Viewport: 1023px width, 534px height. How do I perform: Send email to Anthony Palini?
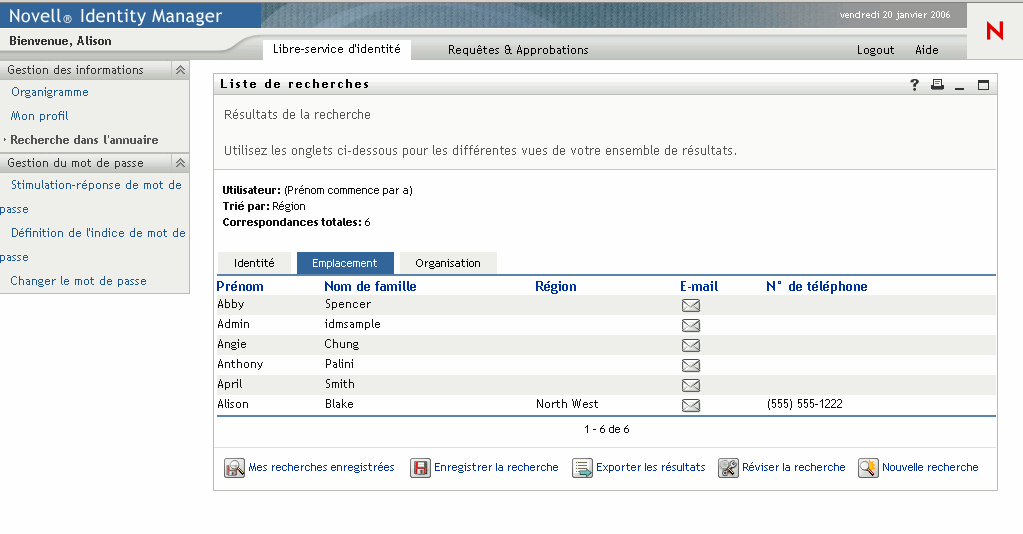pyautogui.click(x=691, y=365)
